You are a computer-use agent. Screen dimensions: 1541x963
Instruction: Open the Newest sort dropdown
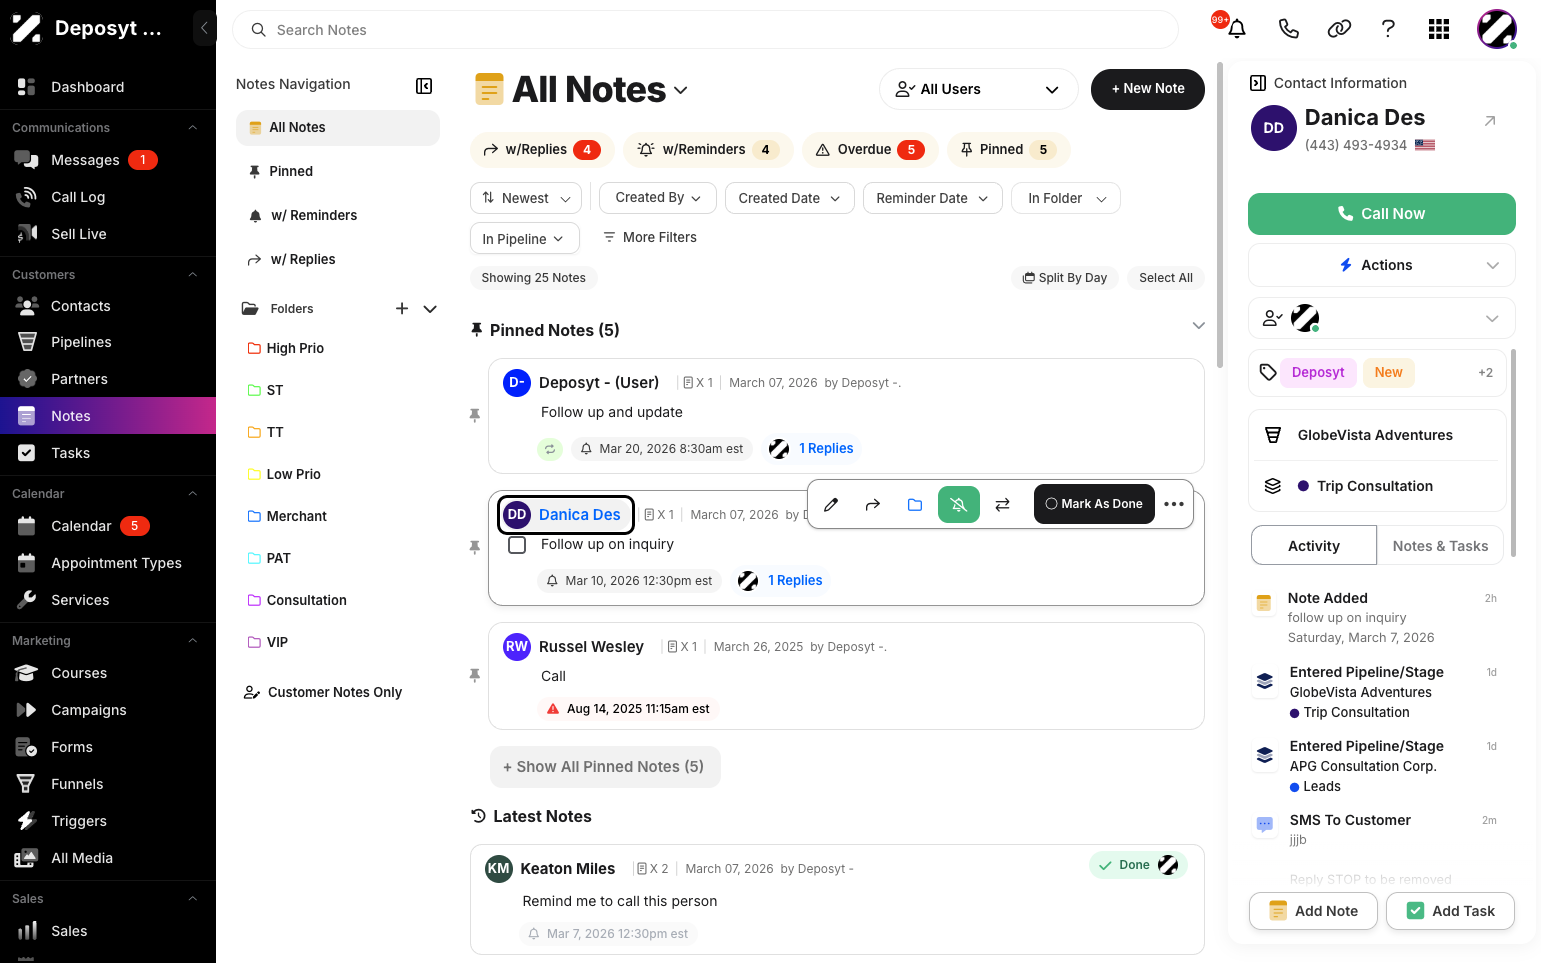(x=525, y=198)
